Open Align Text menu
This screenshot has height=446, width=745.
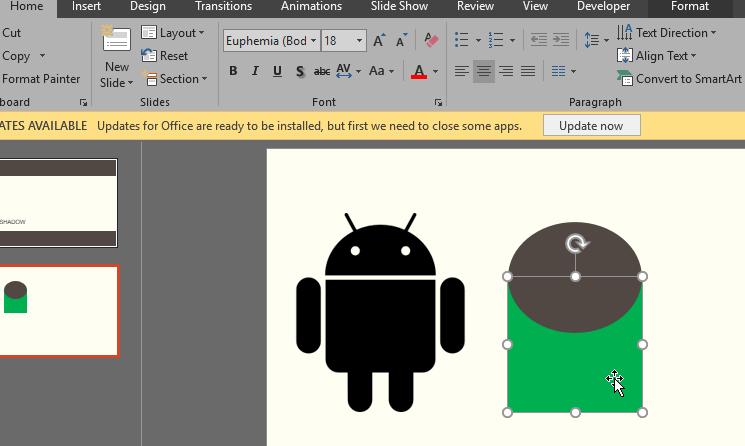tap(657, 56)
